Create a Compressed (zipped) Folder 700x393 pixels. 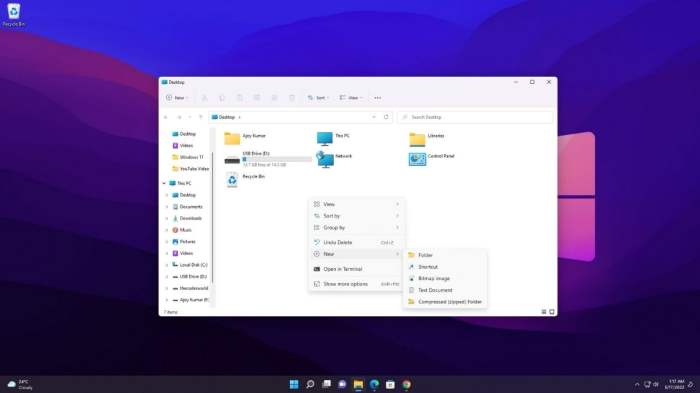[445, 301]
